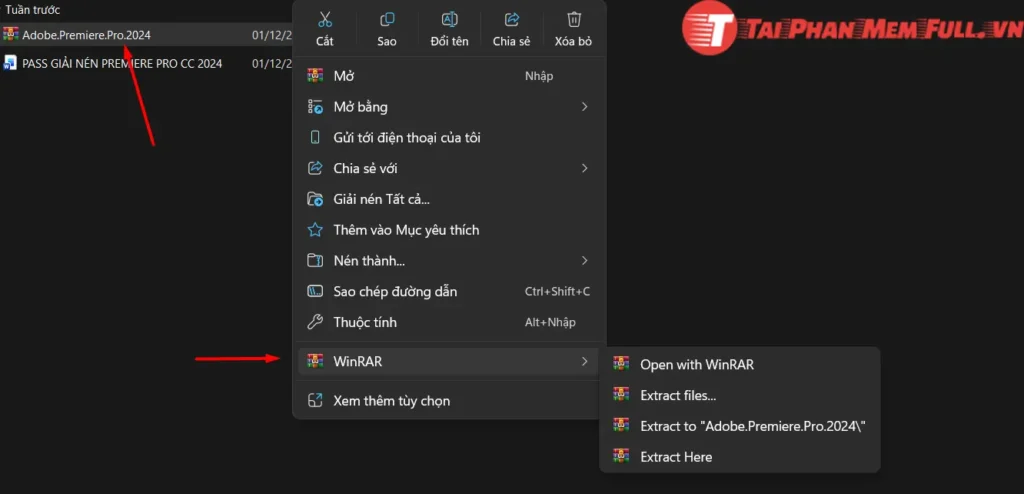The image size is (1024, 494).
Task: Click the Nhập shortcut text beside Mở
Action: 539,76
